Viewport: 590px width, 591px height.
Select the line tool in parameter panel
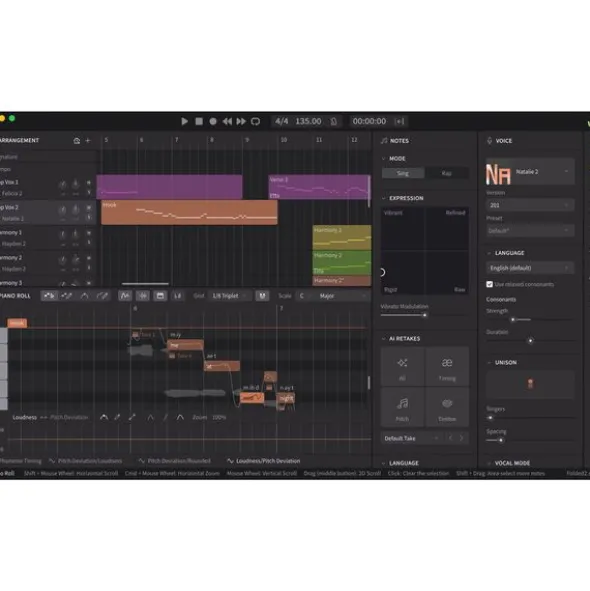pyautogui.click(x=132, y=417)
